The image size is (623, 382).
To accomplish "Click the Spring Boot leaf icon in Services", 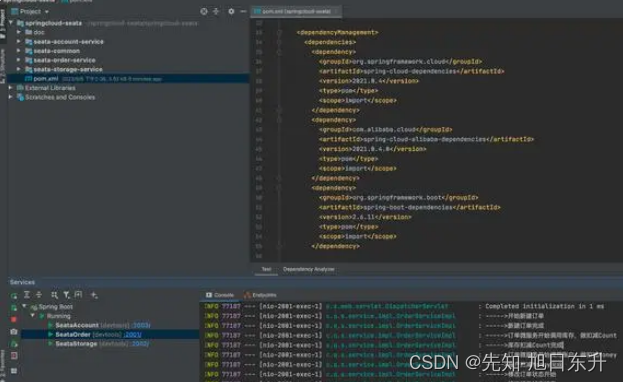I will coord(34,307).
